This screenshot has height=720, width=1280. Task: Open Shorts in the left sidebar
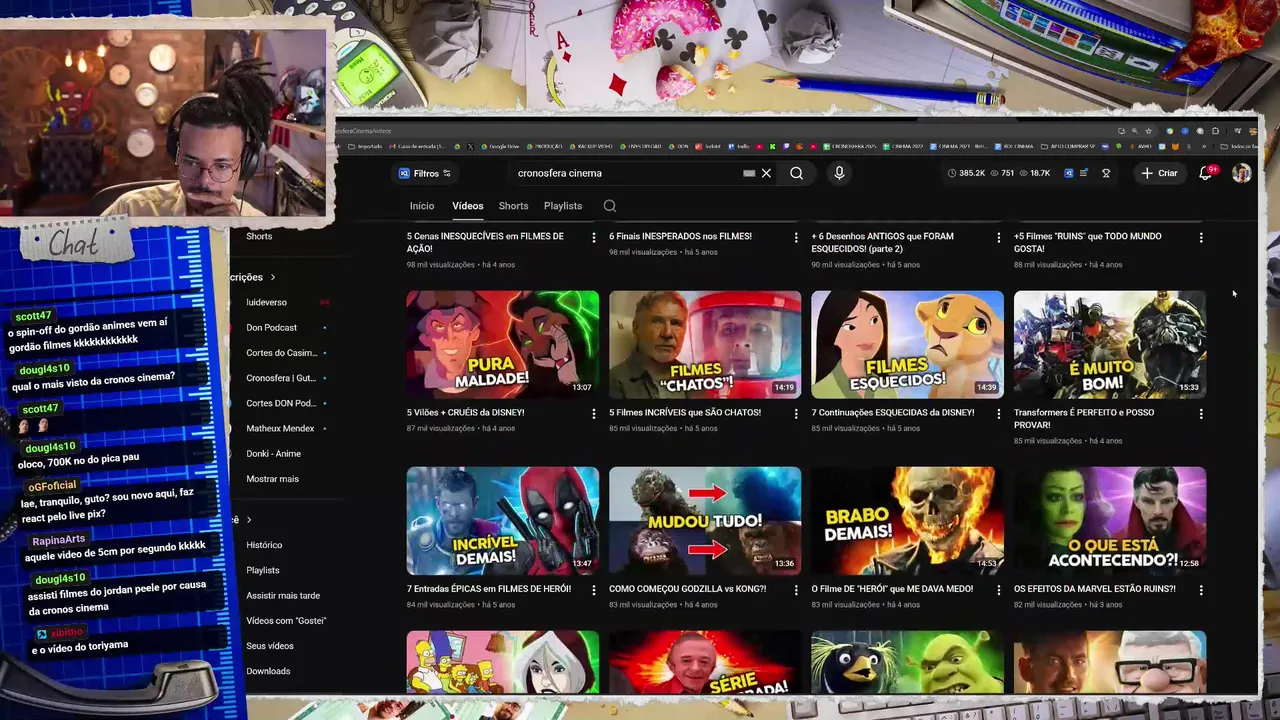click(x=259, y=236)
